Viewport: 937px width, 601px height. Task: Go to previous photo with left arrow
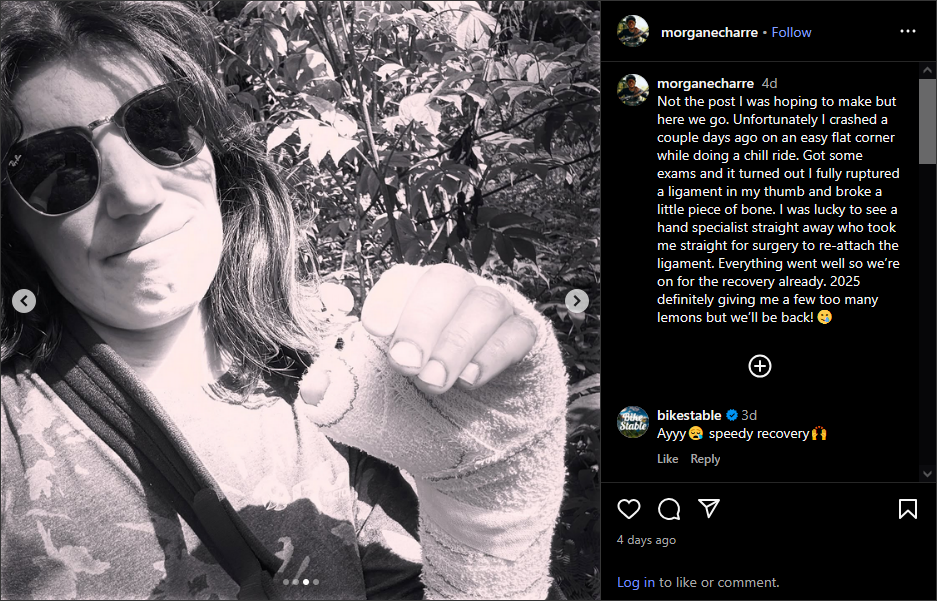point(24,300)
